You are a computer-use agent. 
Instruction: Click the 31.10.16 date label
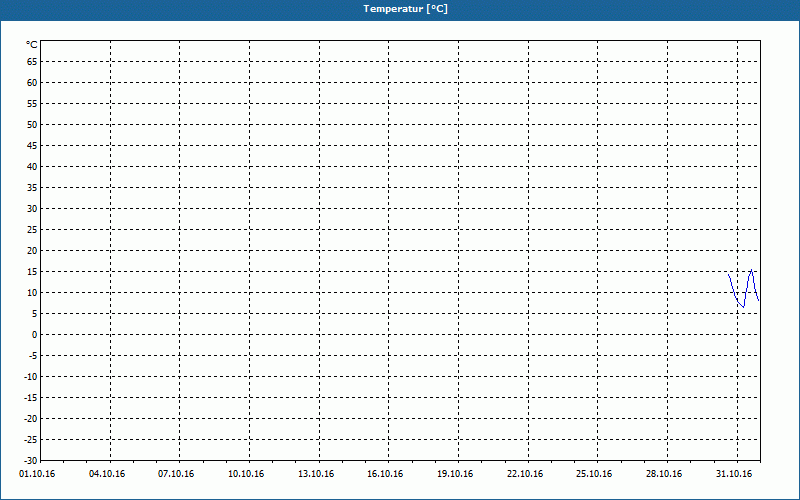(x=734, y=474)
